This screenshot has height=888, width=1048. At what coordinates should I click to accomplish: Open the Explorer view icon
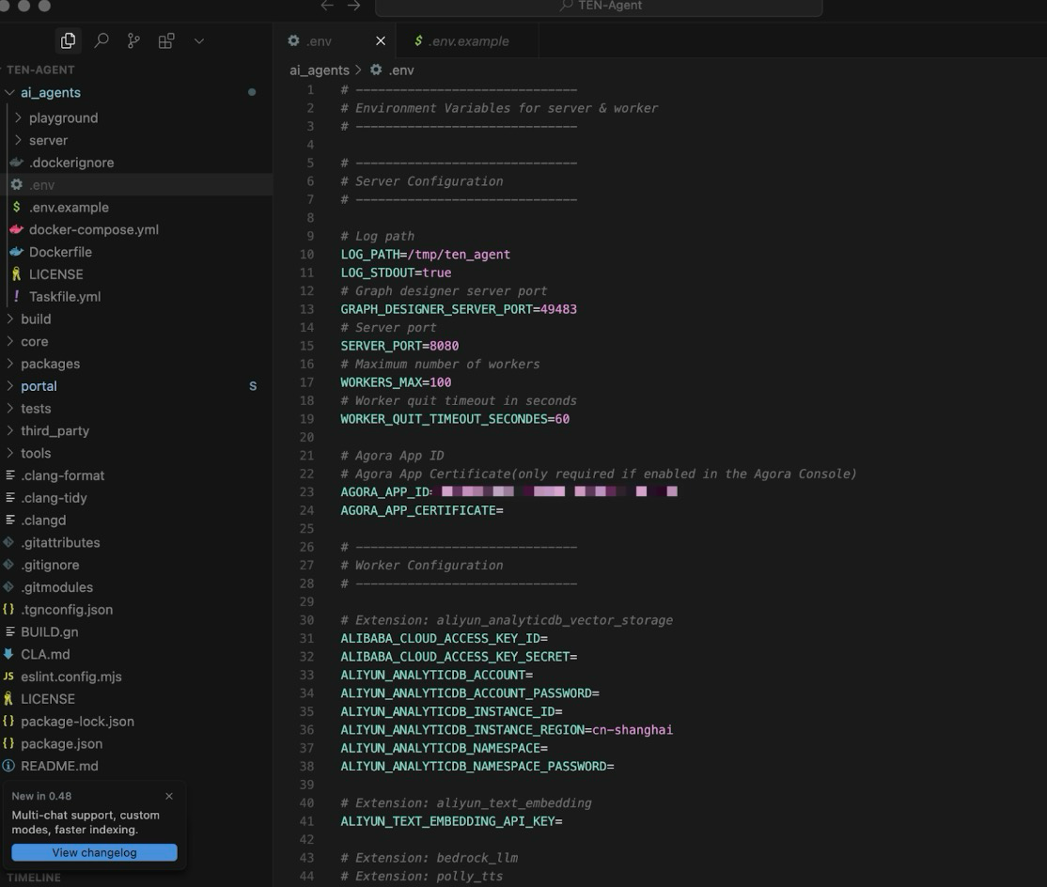68,41
